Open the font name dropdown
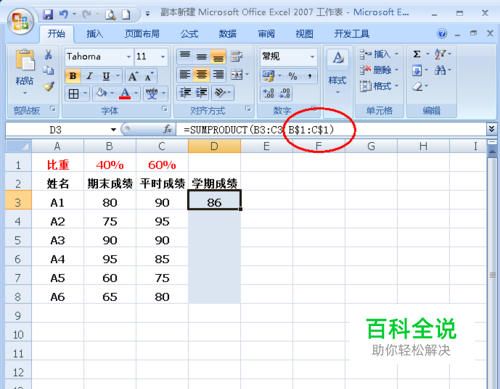This screenshot has height=389, width=500. point(129,57)
